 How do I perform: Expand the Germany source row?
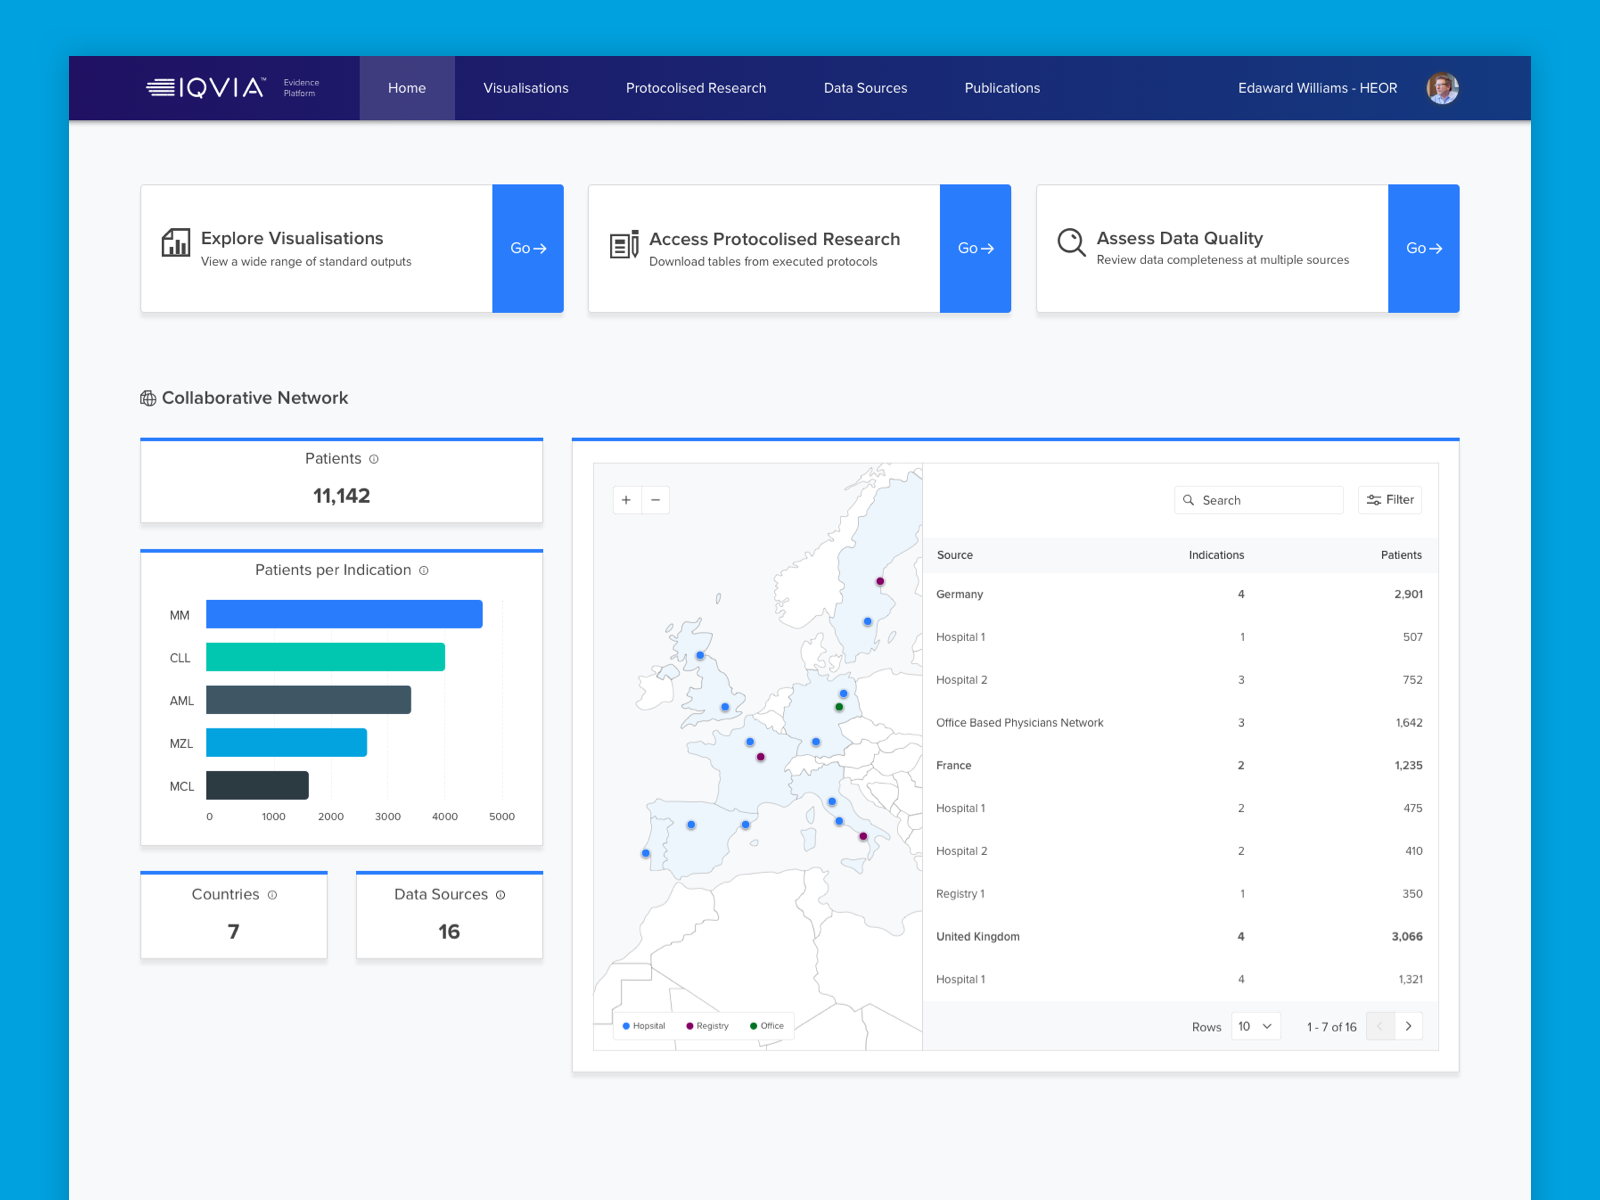[960, 594]
